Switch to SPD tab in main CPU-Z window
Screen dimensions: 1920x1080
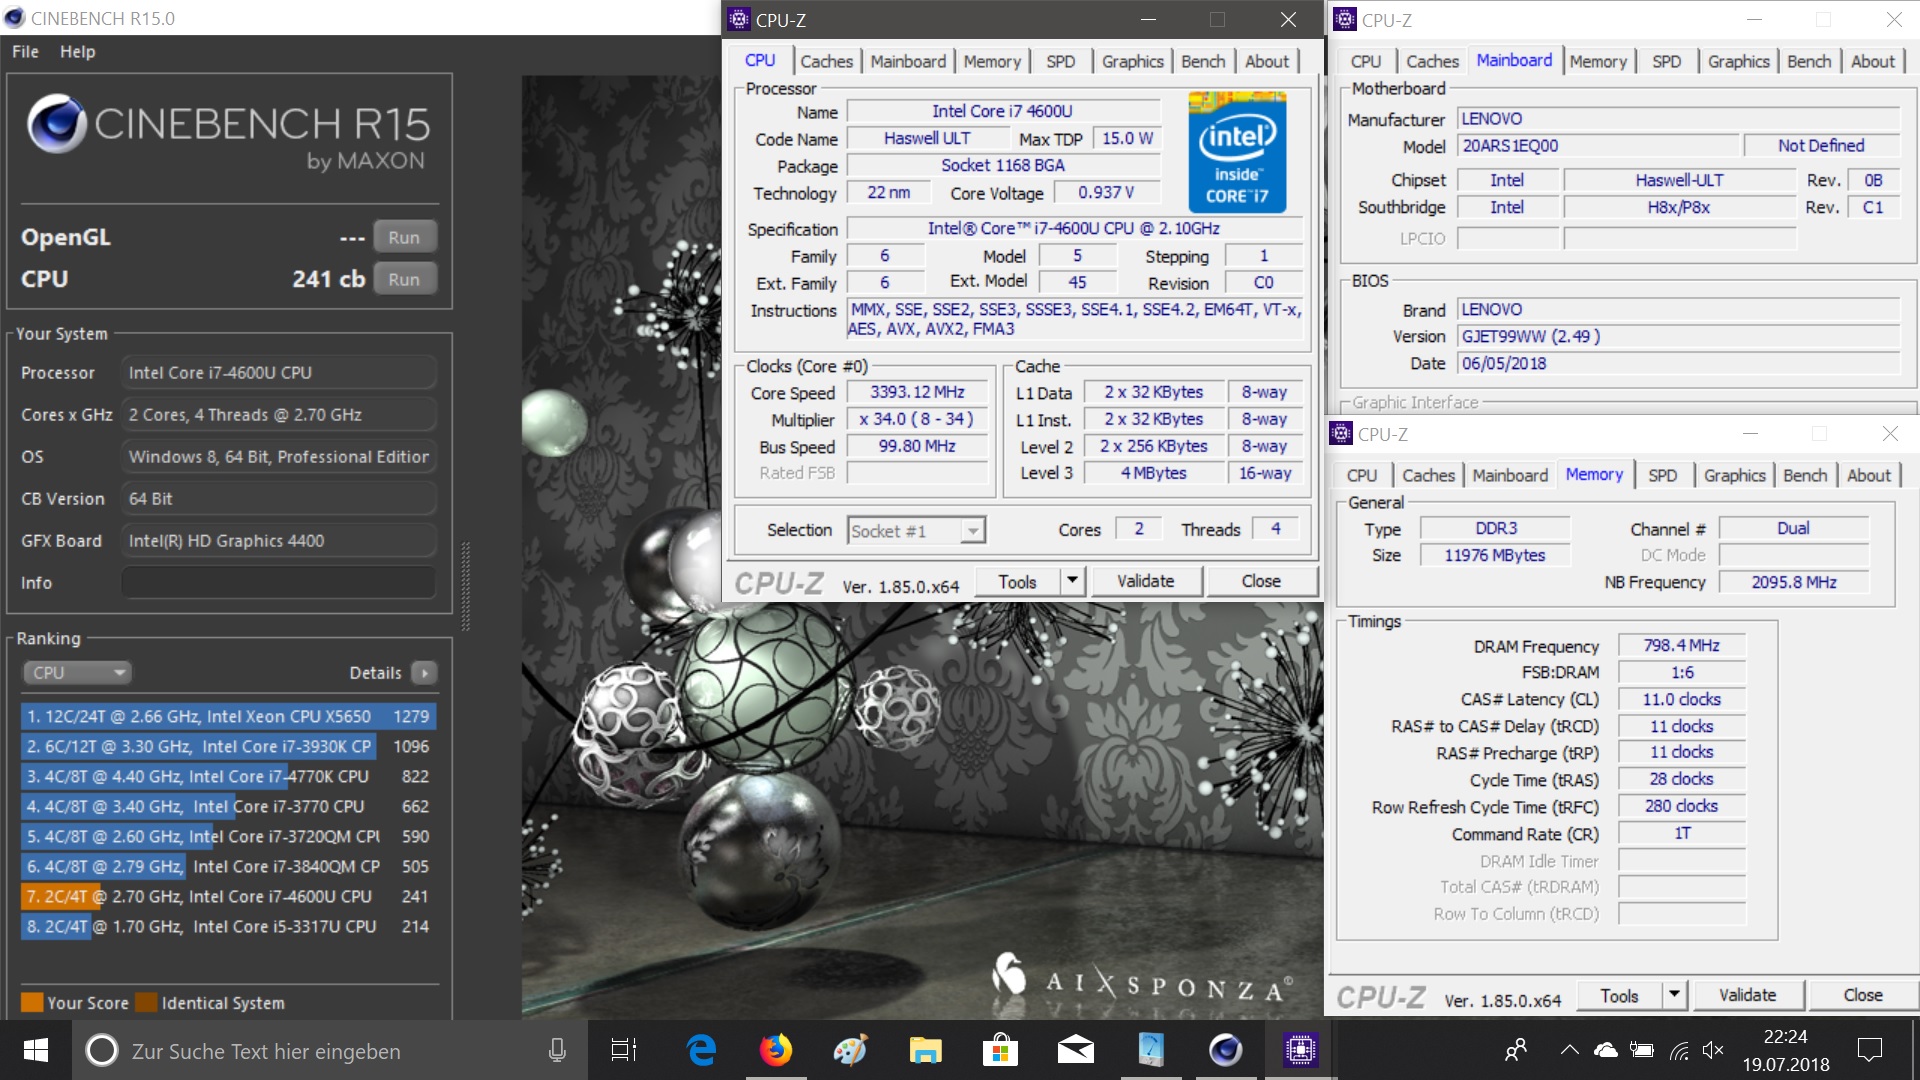pyautogui.click(x=1061, y=61)
